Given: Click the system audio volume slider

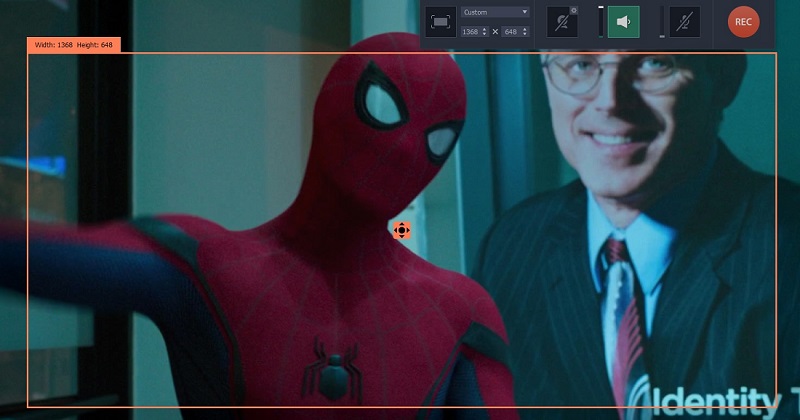Looking at the screenshot, I should point(601,22).
